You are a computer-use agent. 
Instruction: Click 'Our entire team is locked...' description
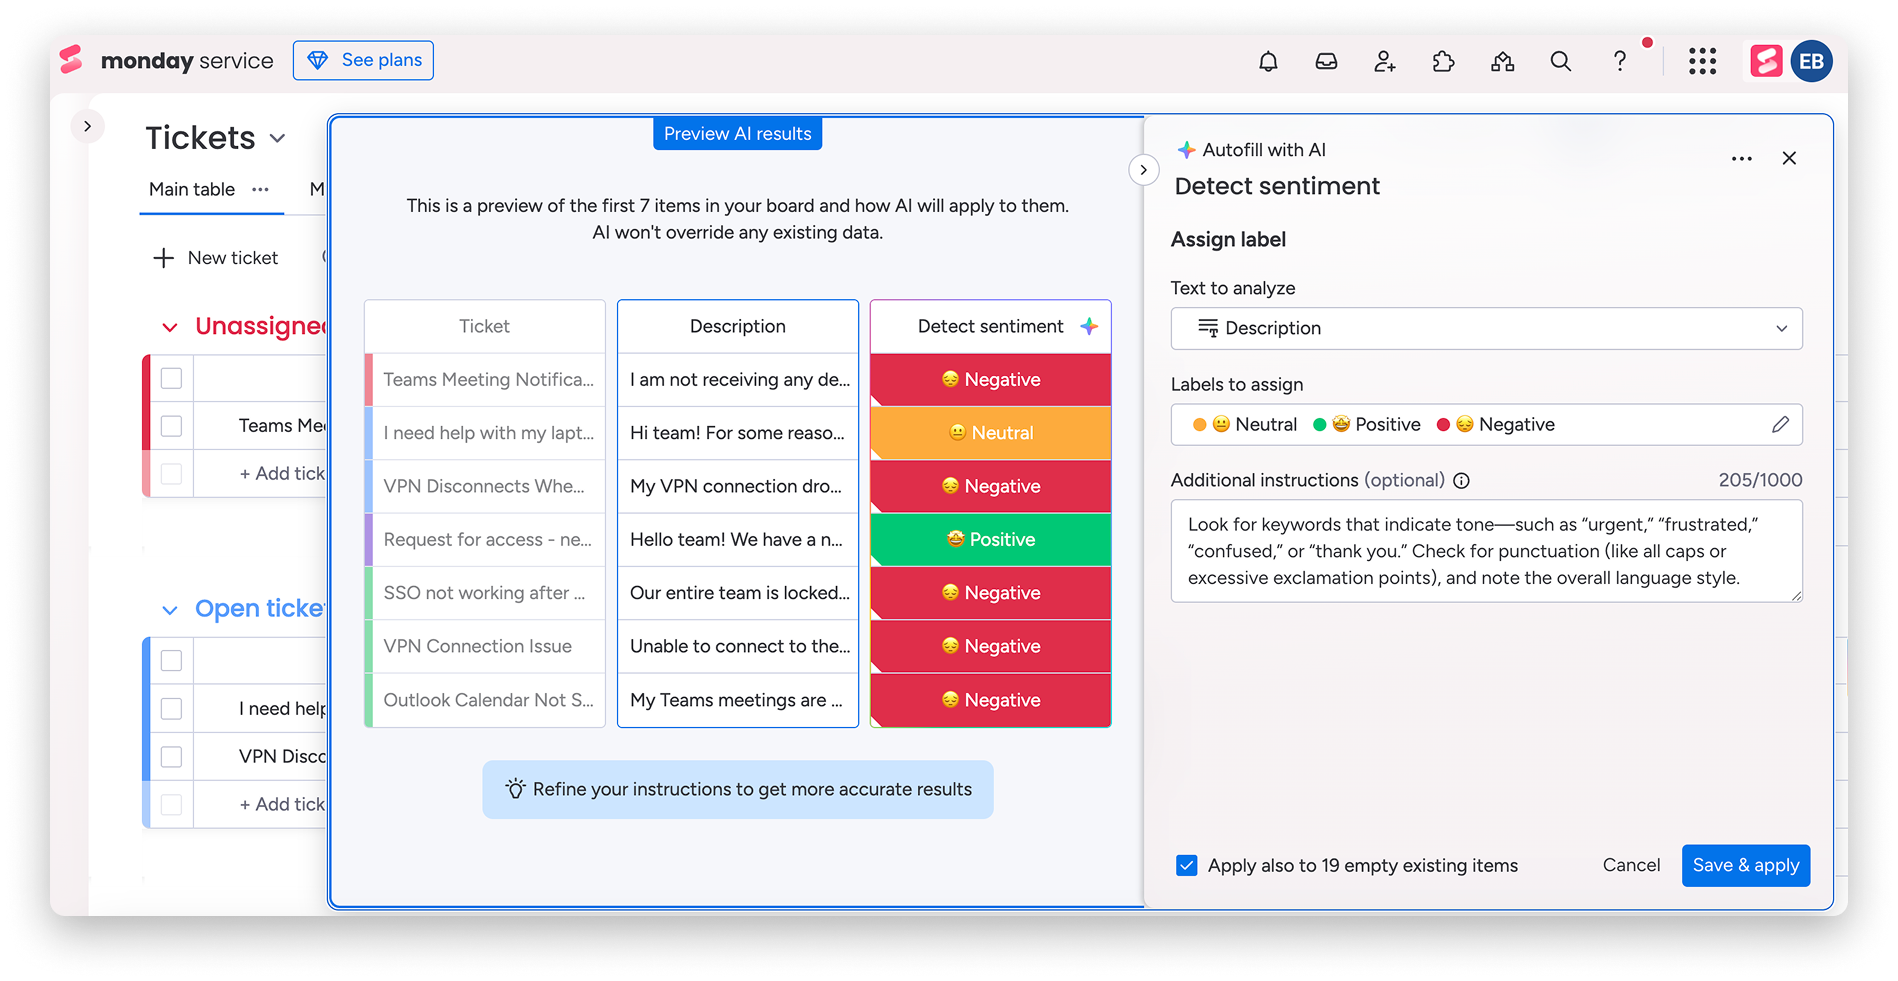pos(738,593)
